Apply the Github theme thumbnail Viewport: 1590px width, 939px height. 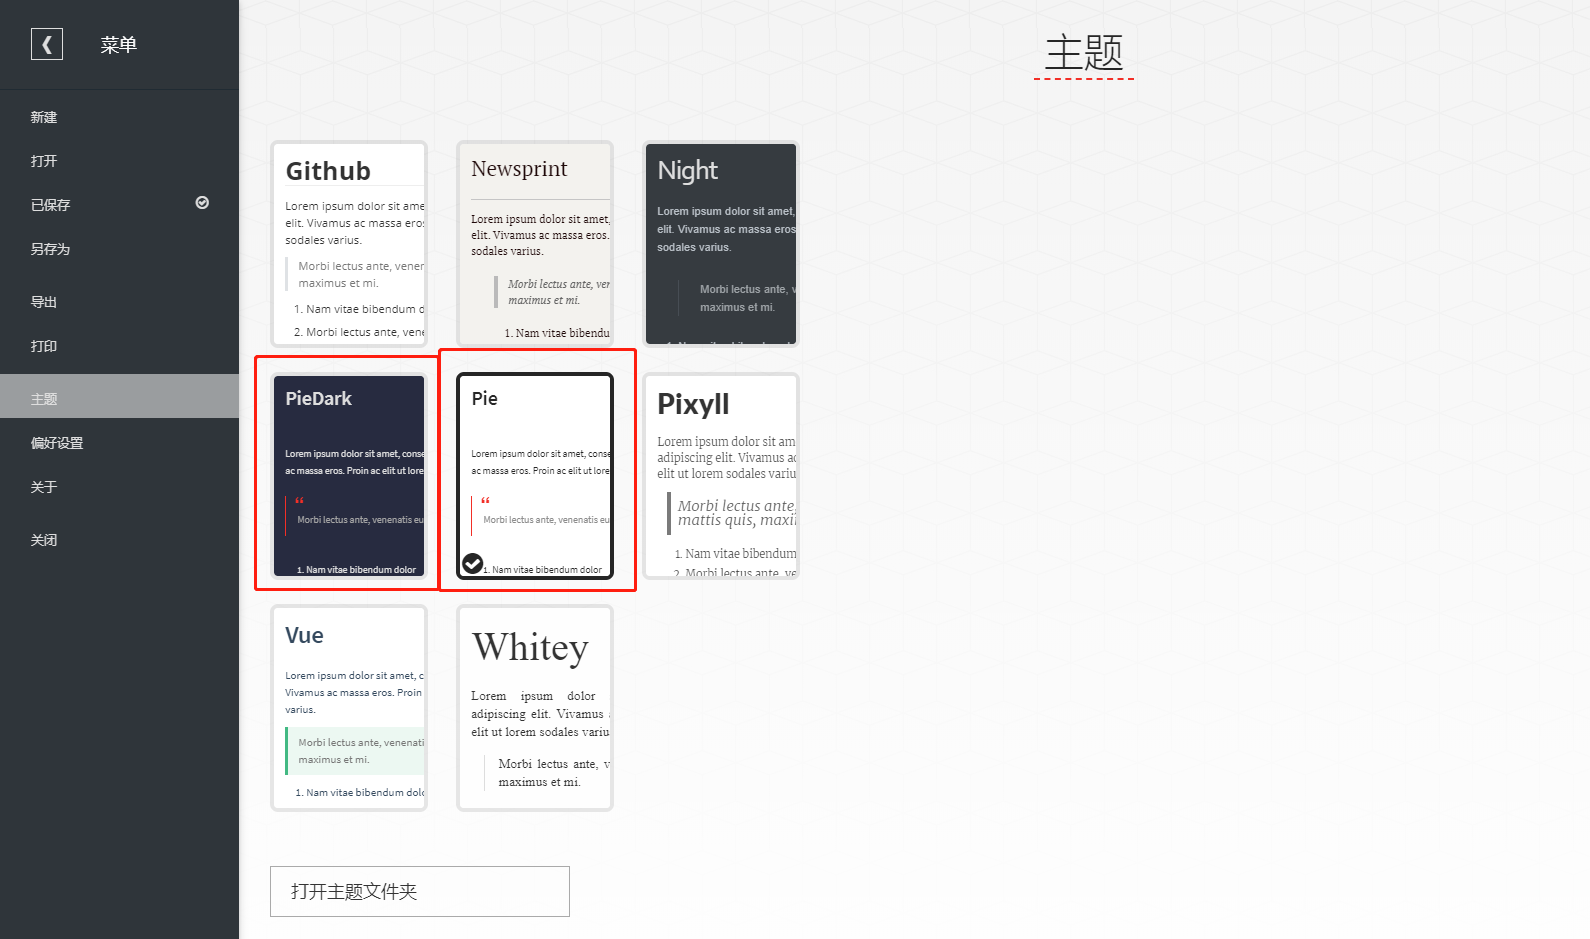click(349, 244)
